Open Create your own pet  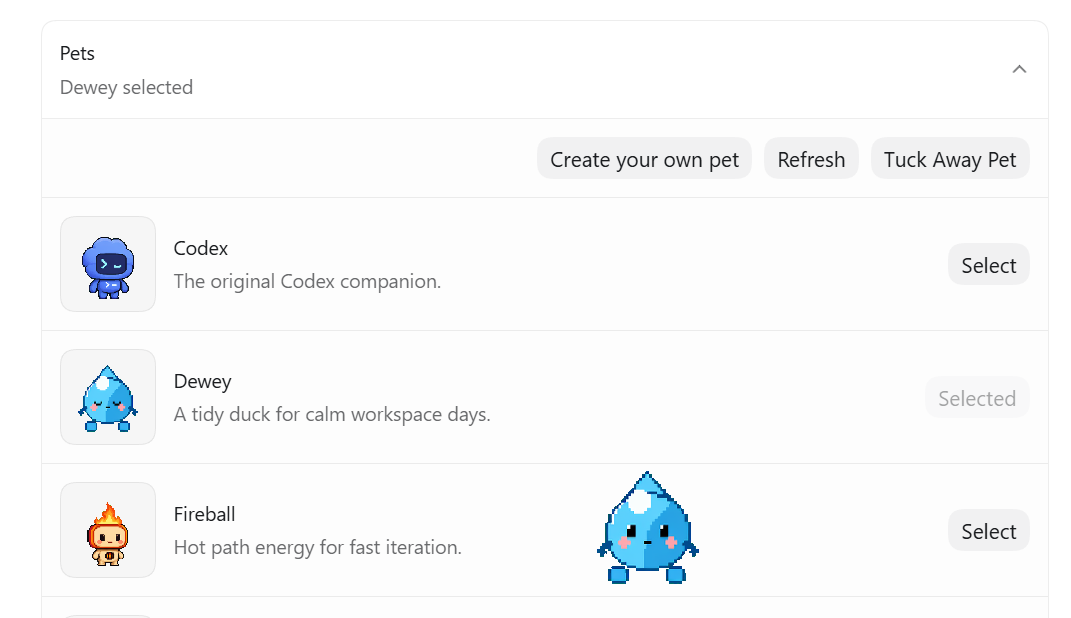click(644, 158)
